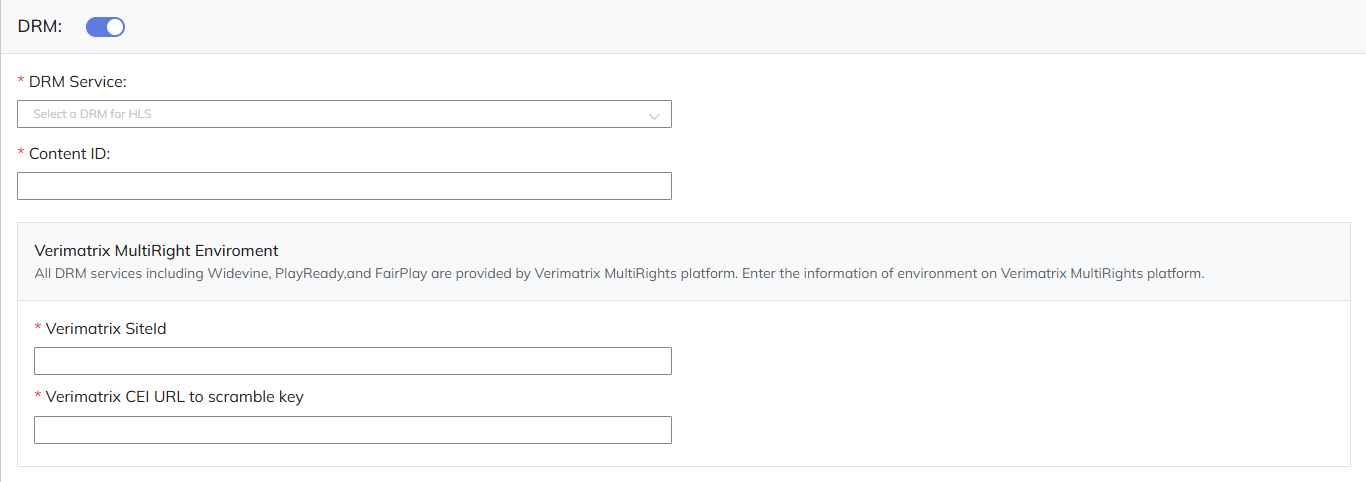
Task: Click the required asterisk next to Verimatrix SiteId
Action: click(38, 329)
